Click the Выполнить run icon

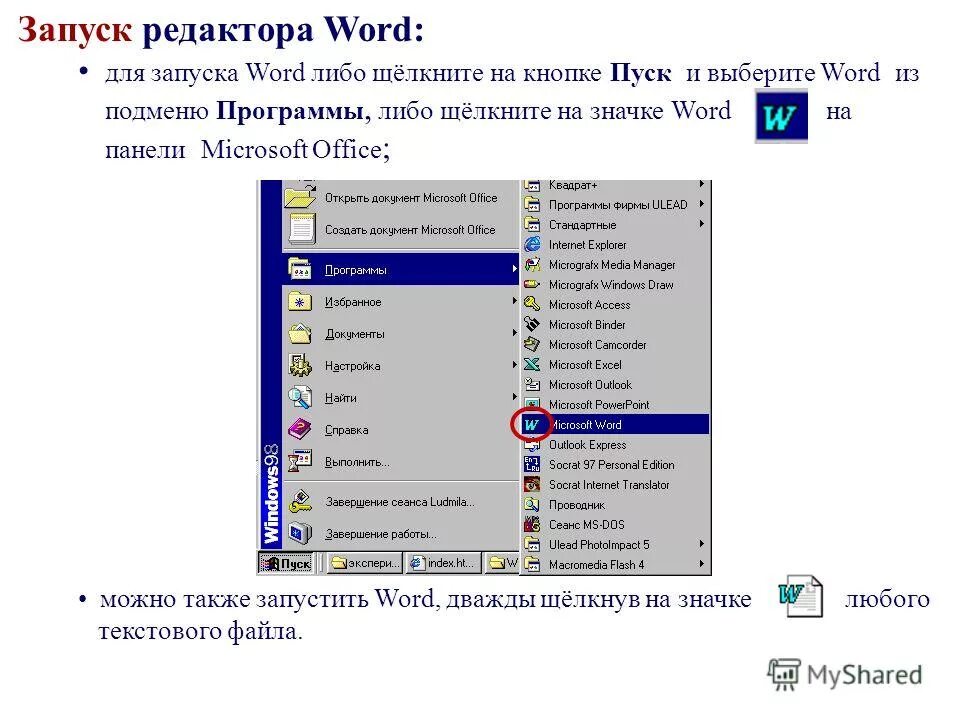coord(300,461)
